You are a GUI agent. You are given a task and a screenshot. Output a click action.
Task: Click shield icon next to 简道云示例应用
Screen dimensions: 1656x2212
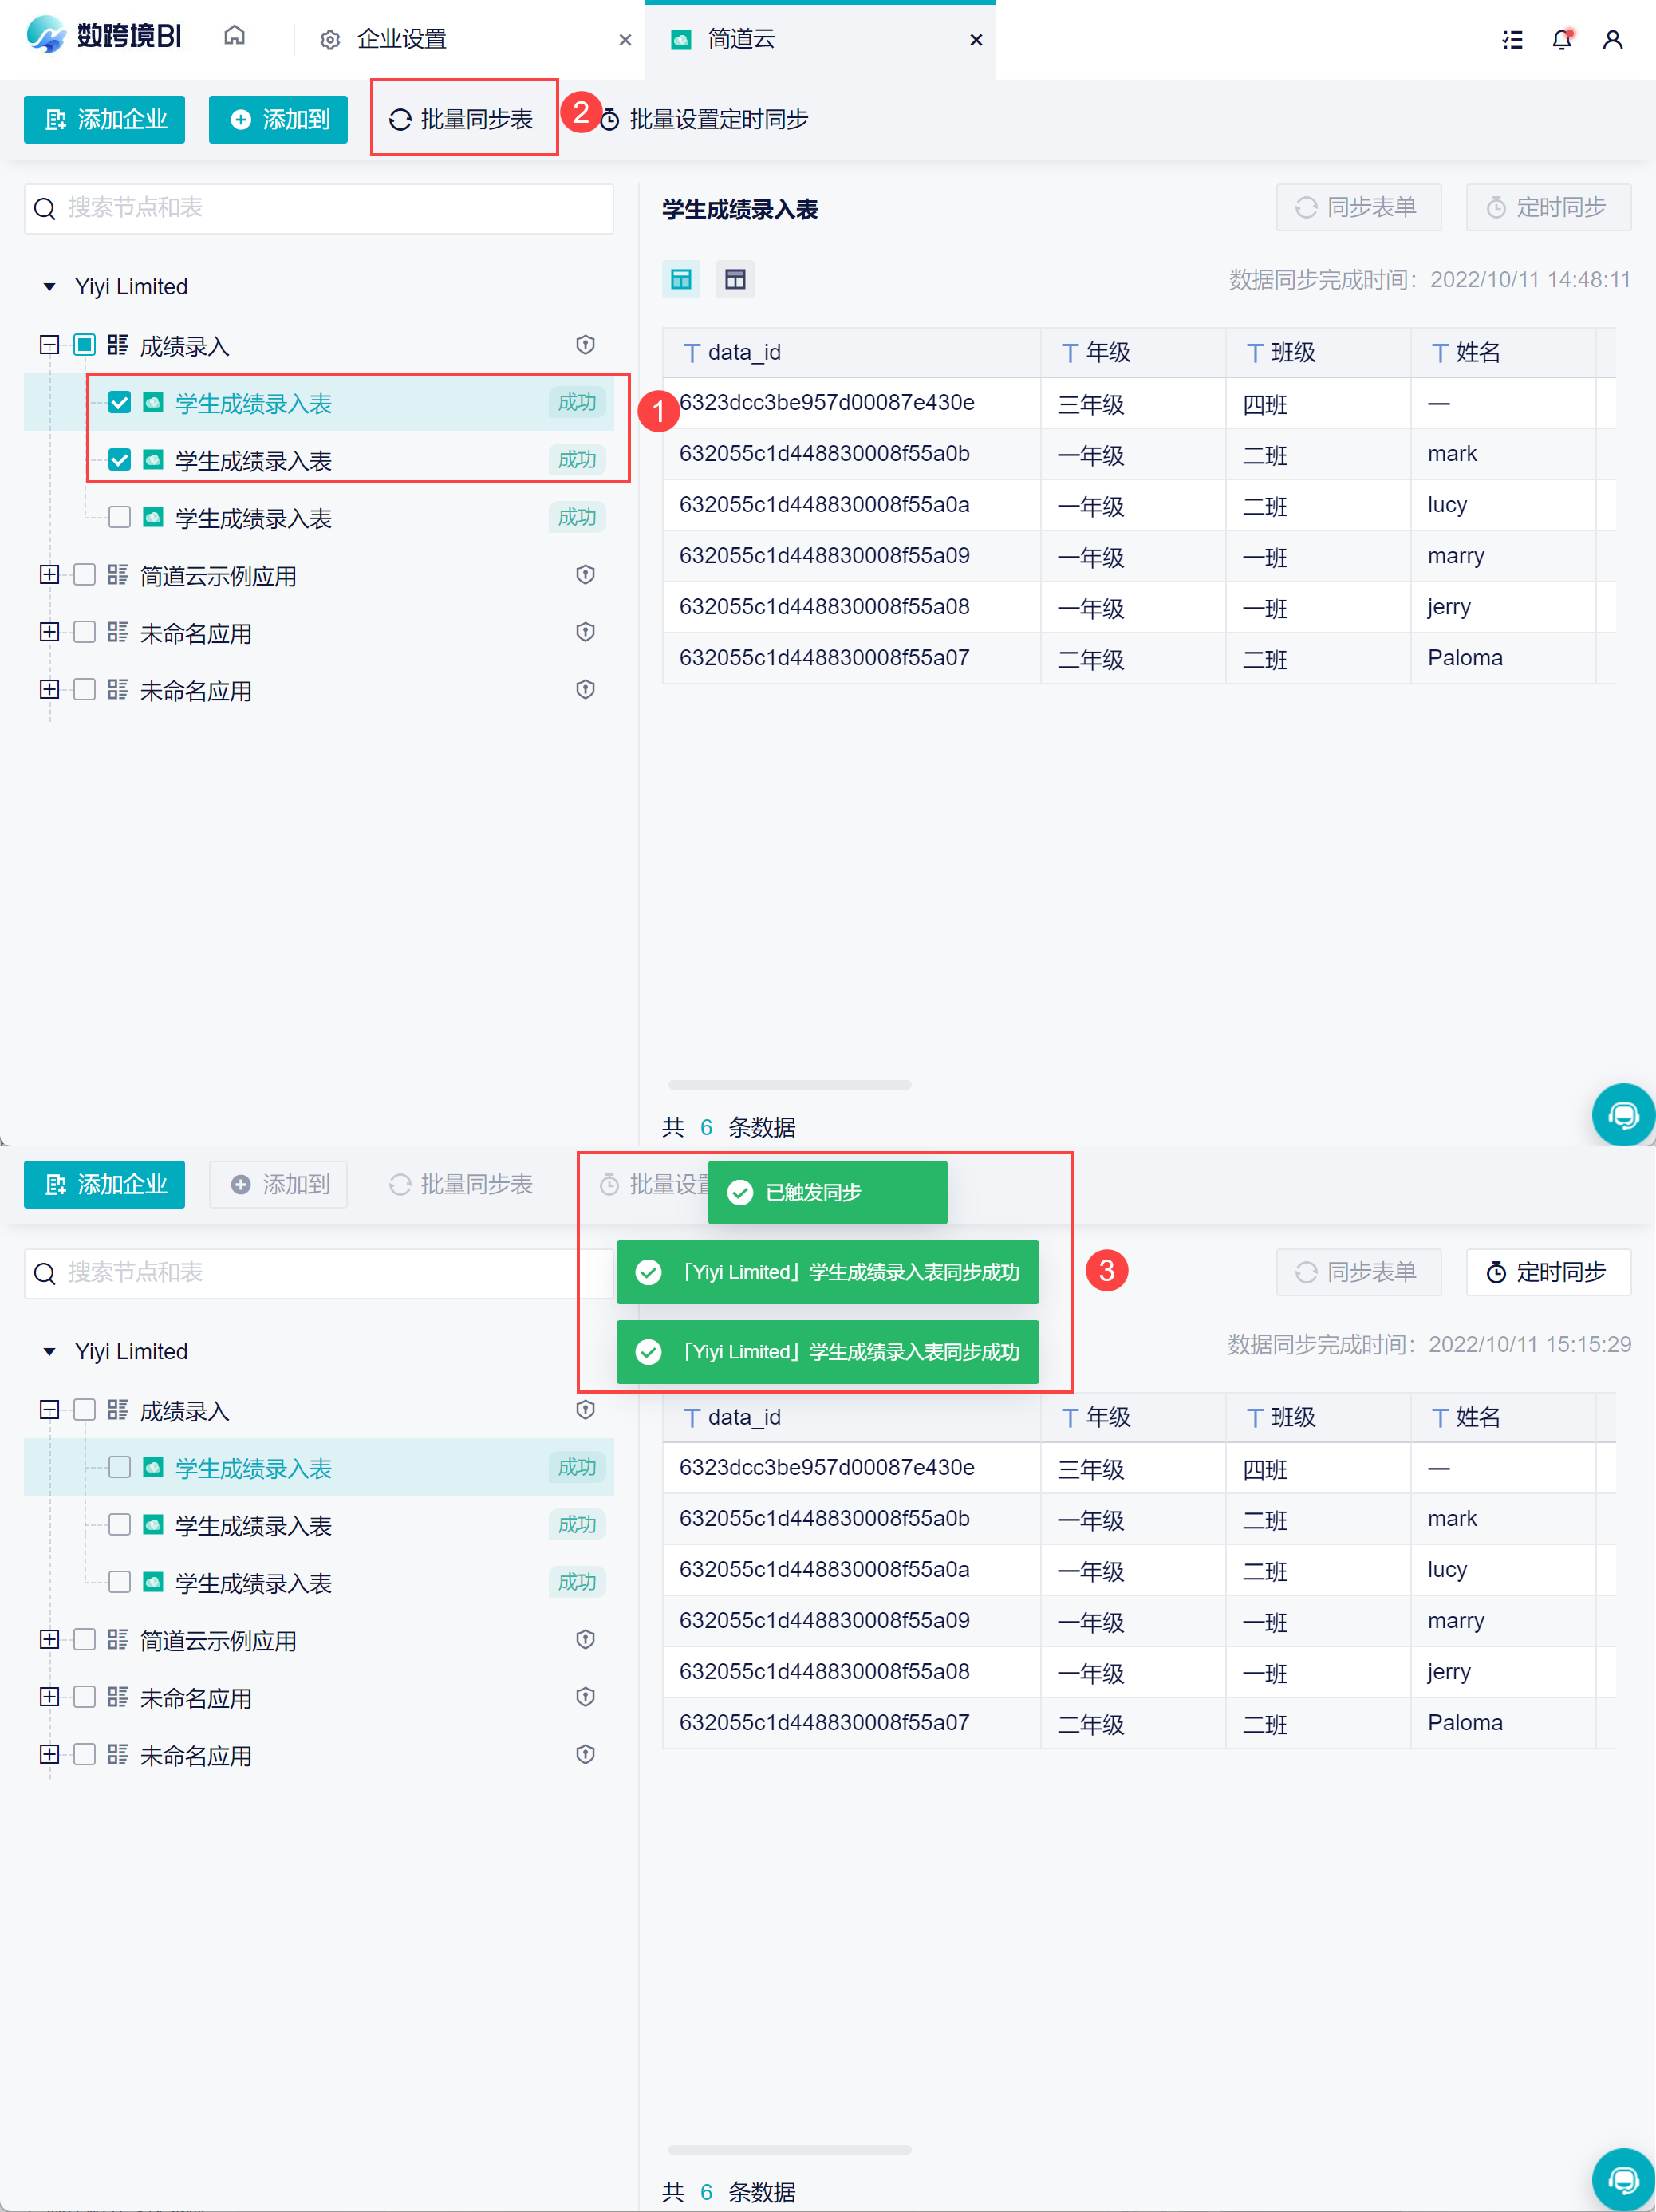(586, 575)
